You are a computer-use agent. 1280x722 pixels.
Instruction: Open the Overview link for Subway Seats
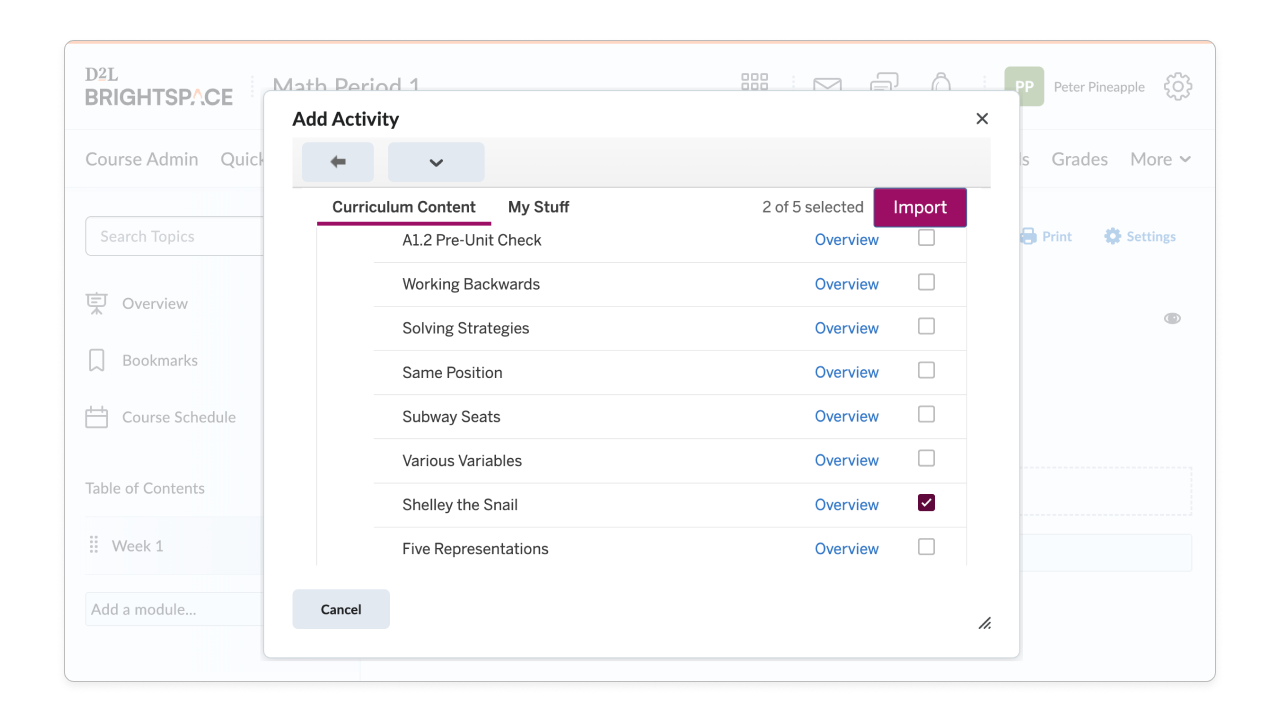pos(846,416)
